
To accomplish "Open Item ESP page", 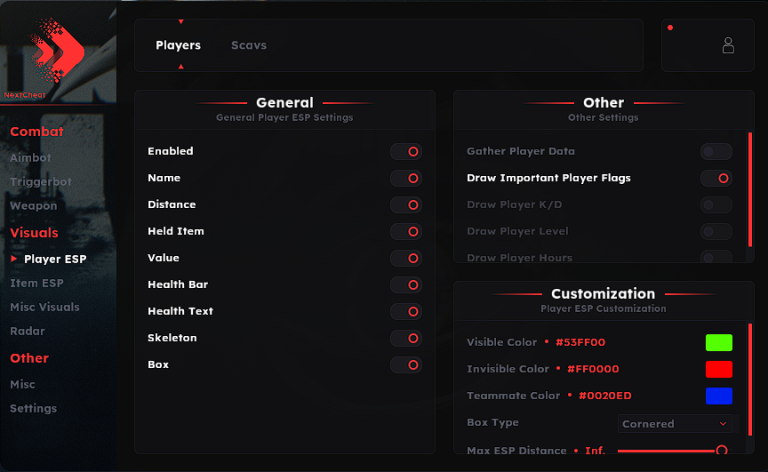I will pos(37,283).
